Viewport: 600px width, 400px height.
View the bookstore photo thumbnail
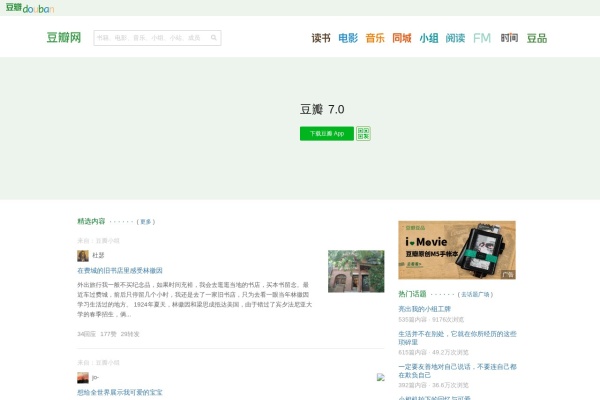356,271
